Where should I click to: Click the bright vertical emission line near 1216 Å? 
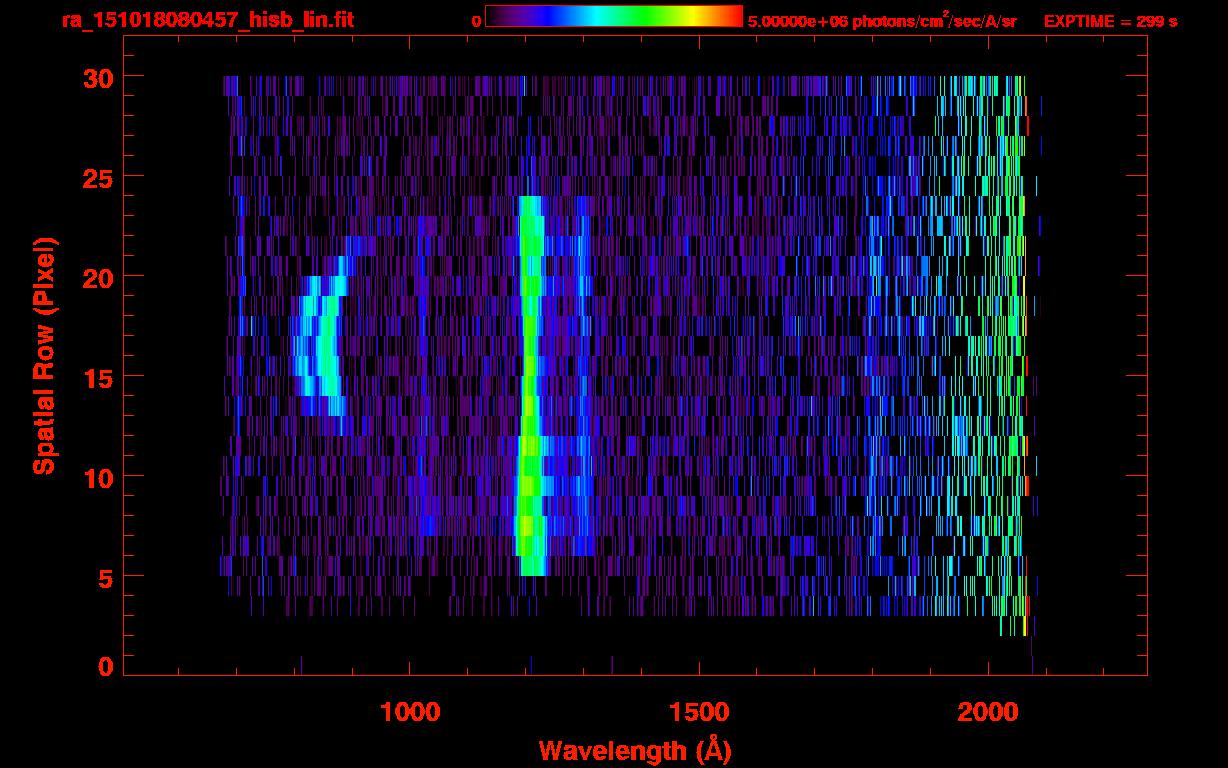530,386
